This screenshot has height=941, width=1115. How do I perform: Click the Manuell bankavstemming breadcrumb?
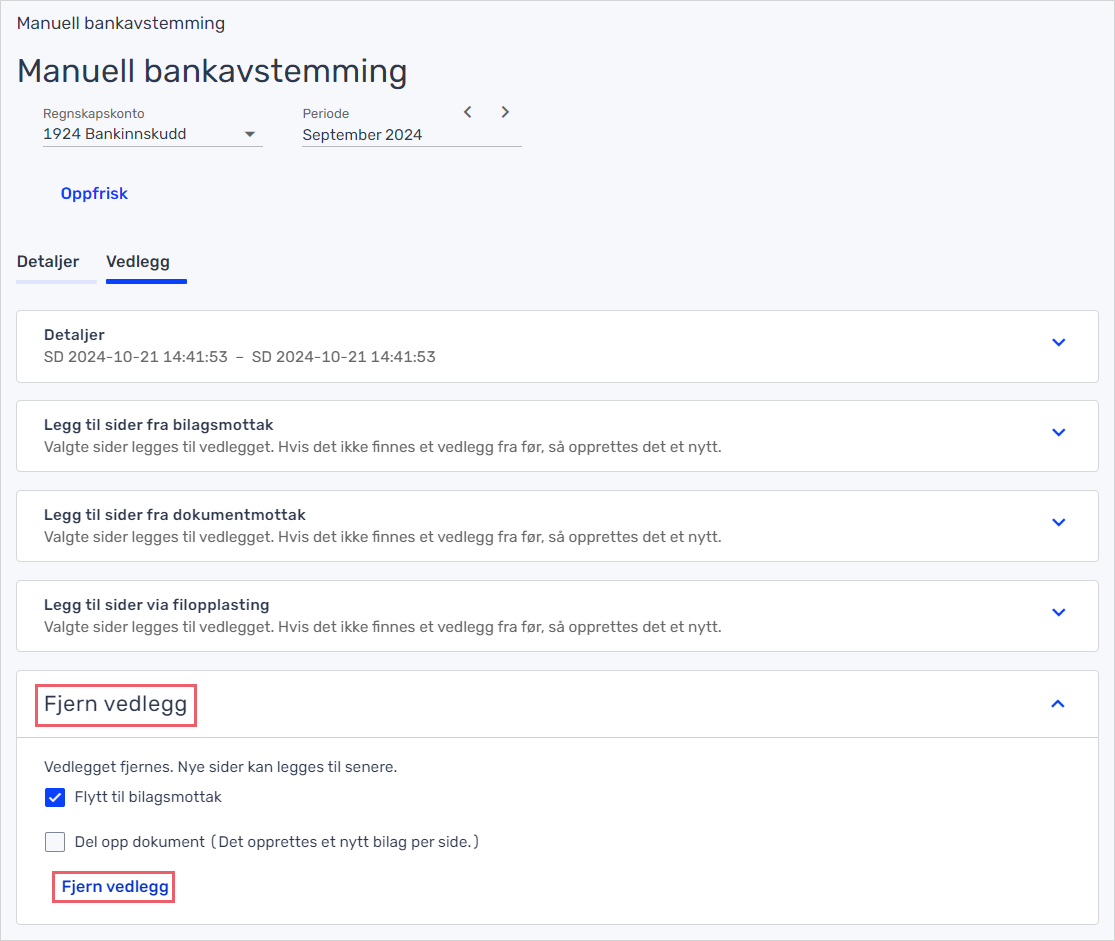[x=121, y=23]
